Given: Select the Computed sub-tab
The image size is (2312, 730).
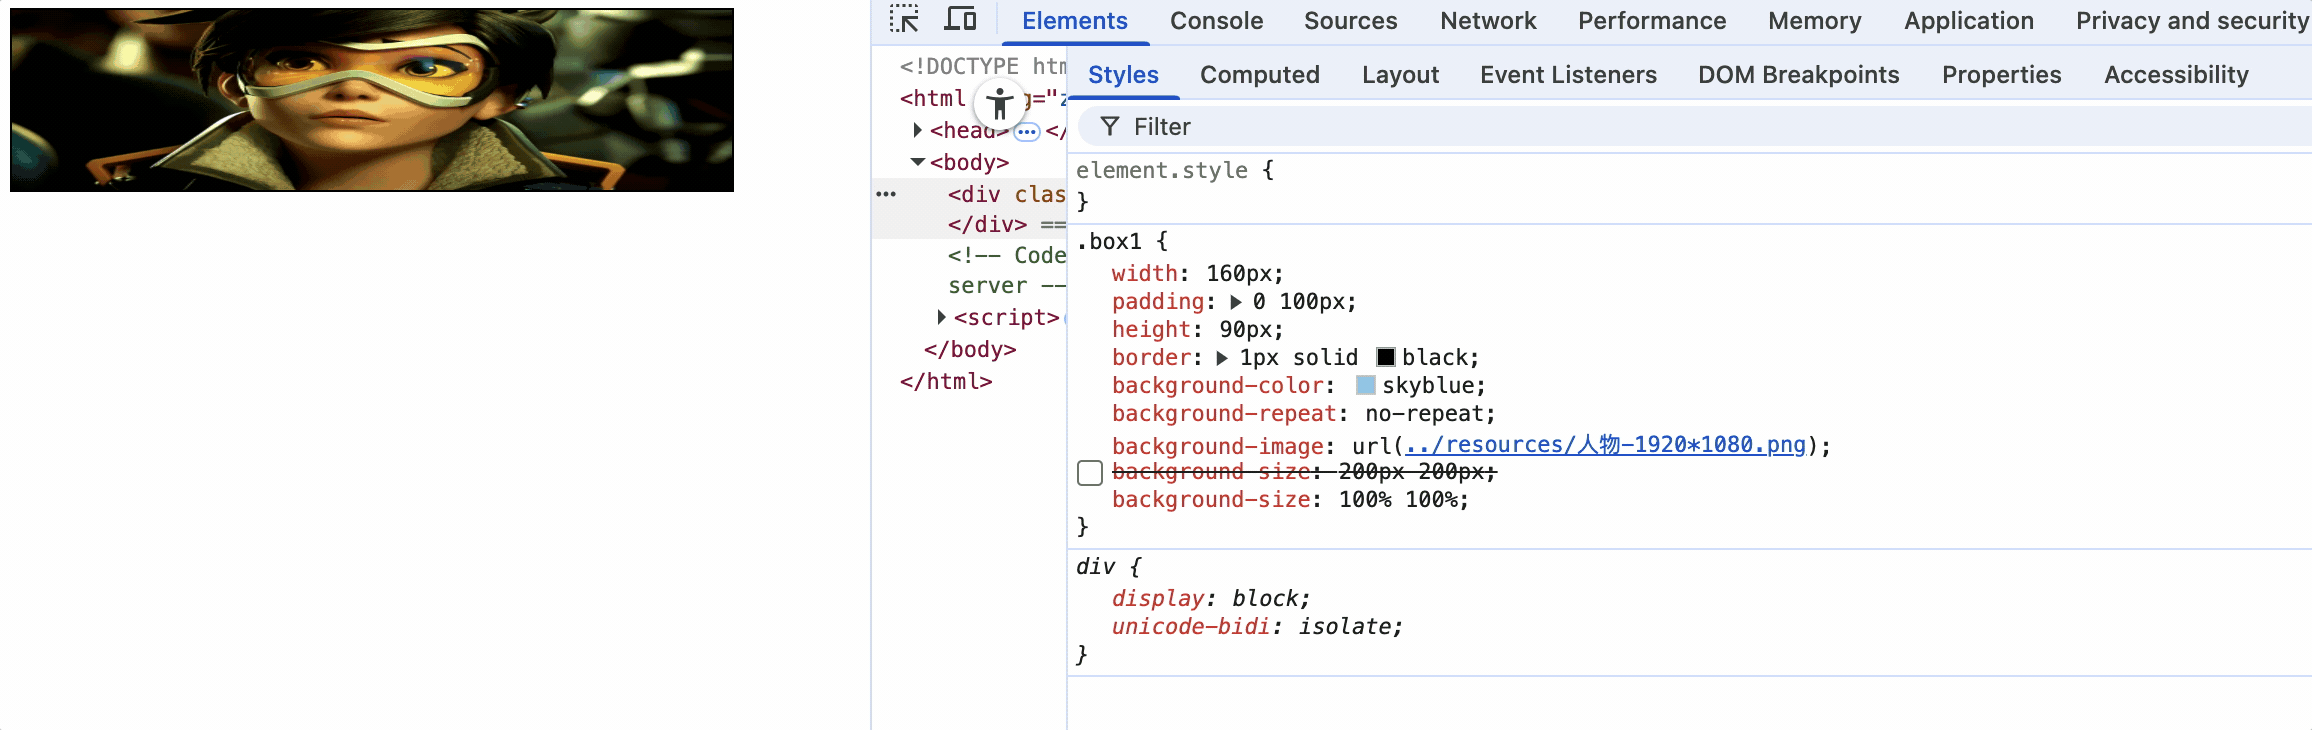Looking at the screenshot, I should (1259, 75).
